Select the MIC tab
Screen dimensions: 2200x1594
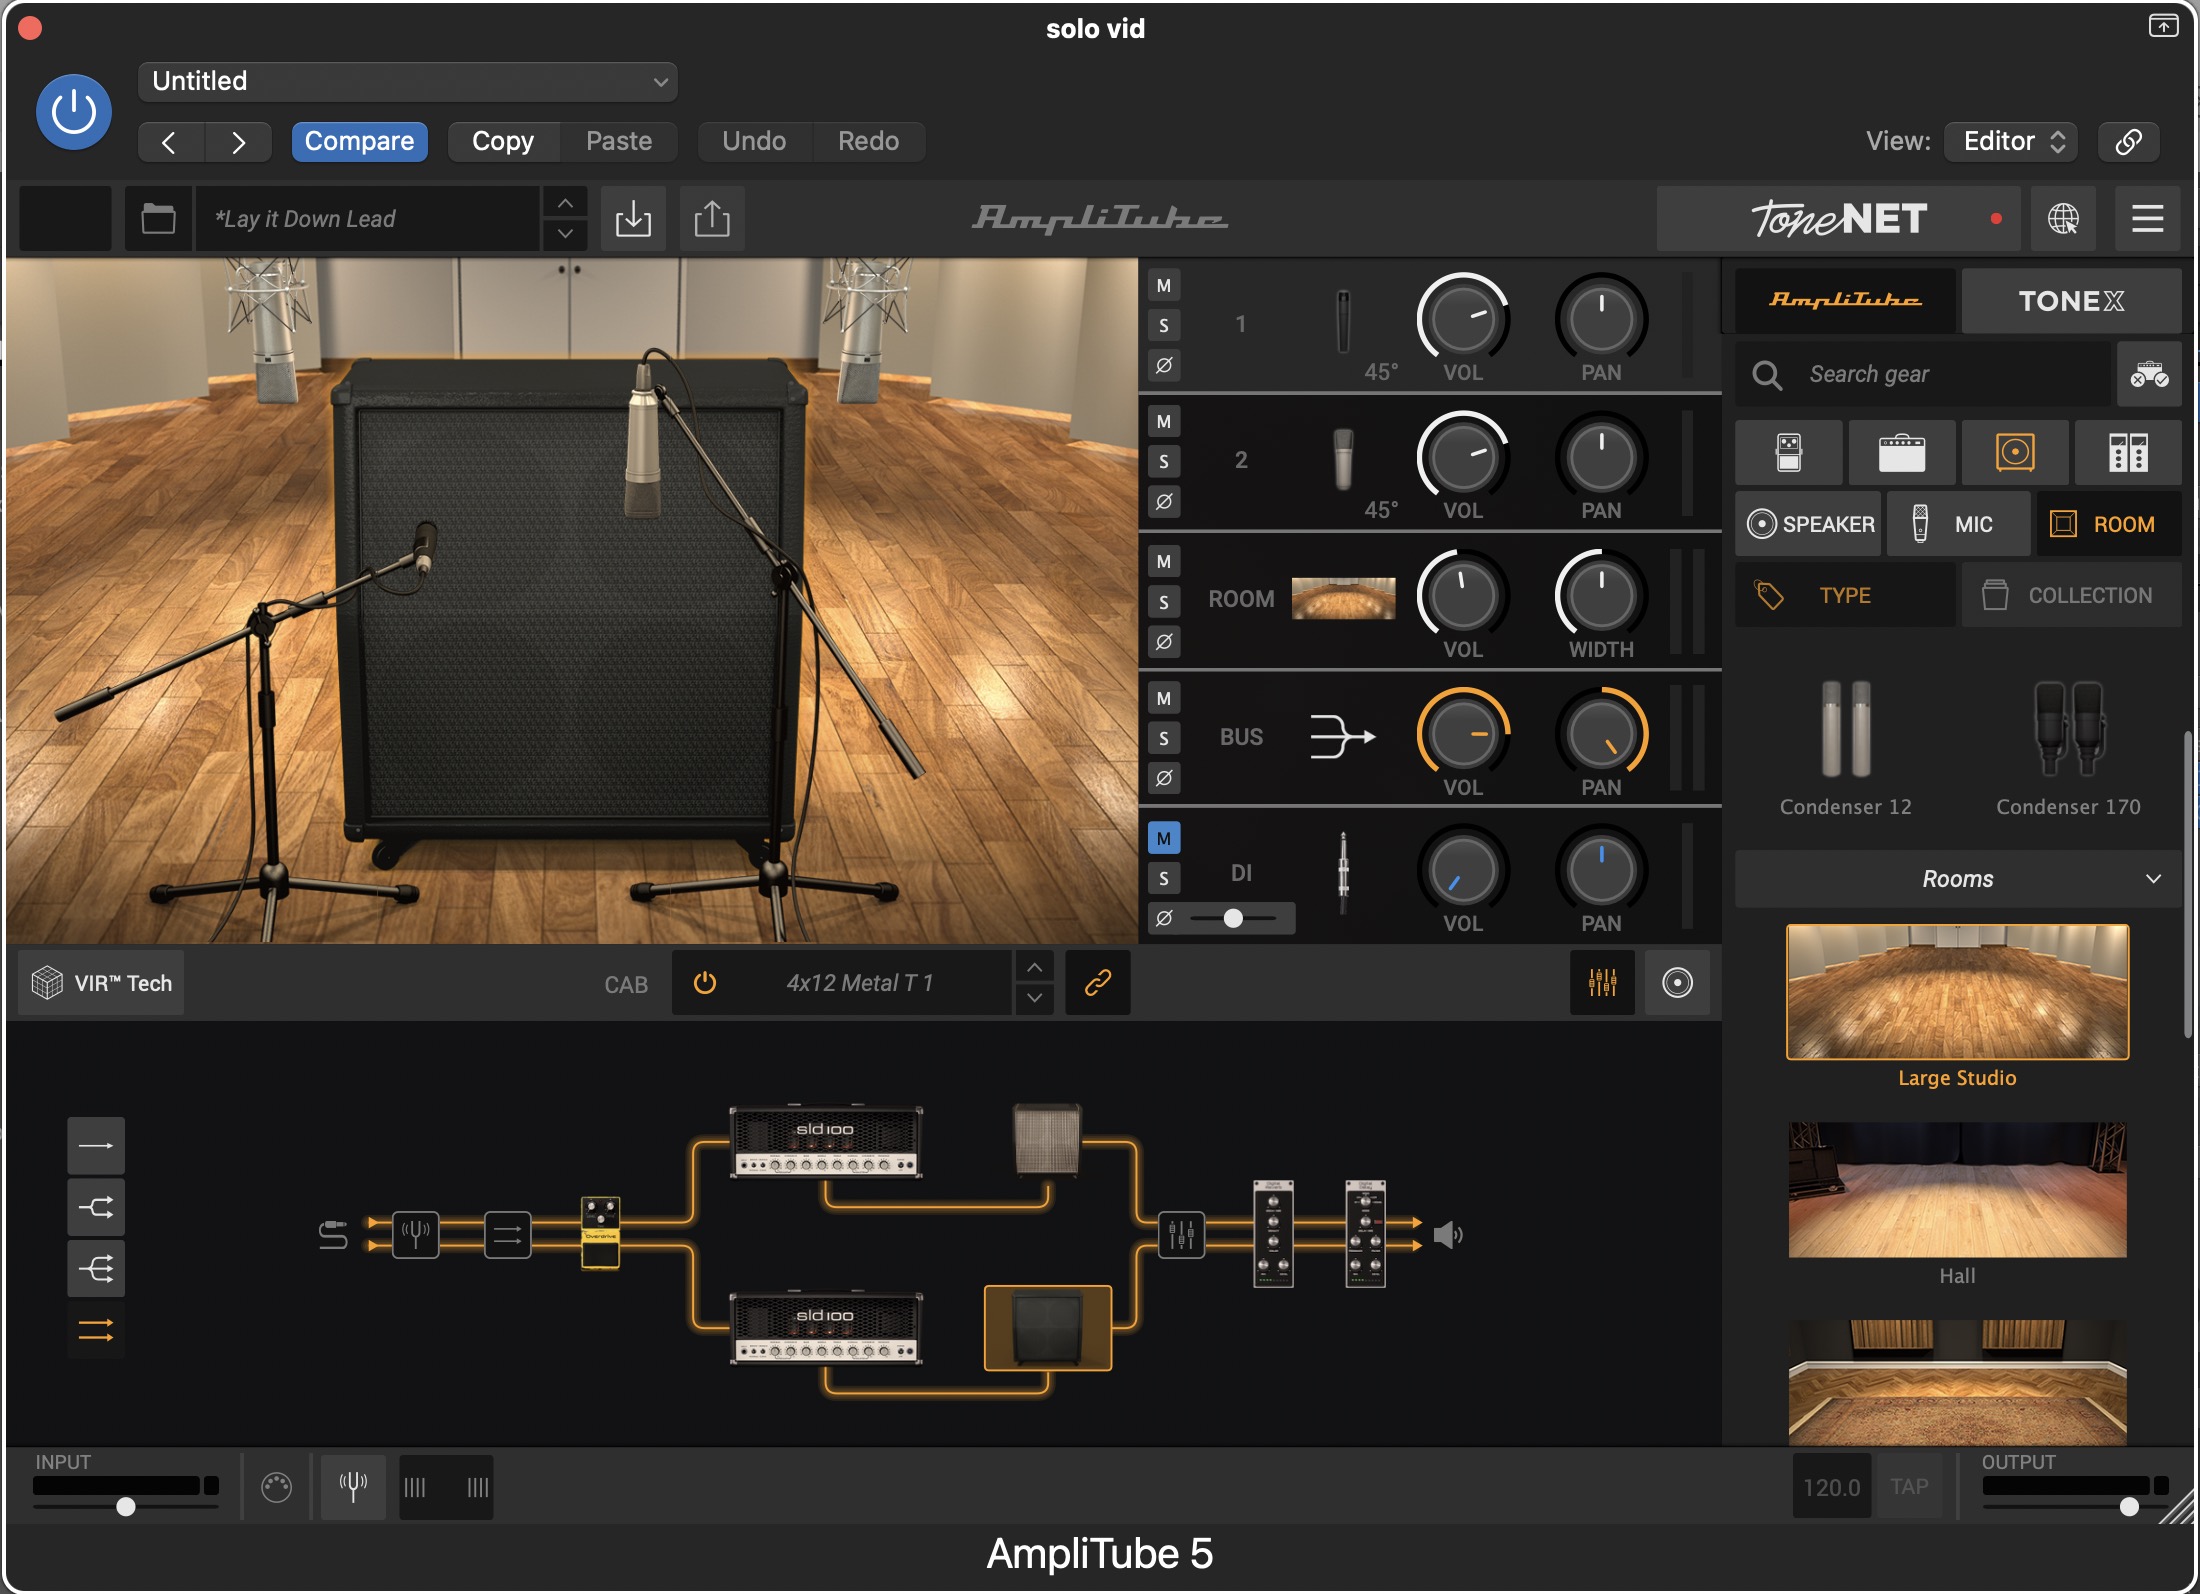(1957, 524)
